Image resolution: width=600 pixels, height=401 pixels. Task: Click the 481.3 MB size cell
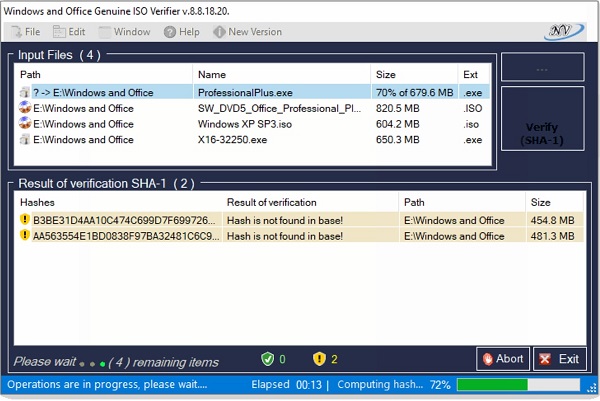[x=552, y=236]
